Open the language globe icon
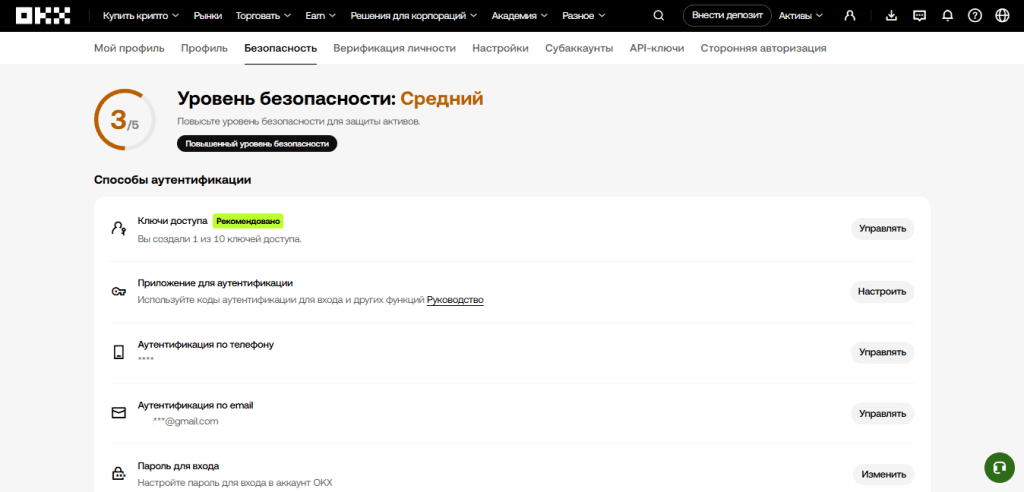1024x492 pixels. coord(1002,16)
